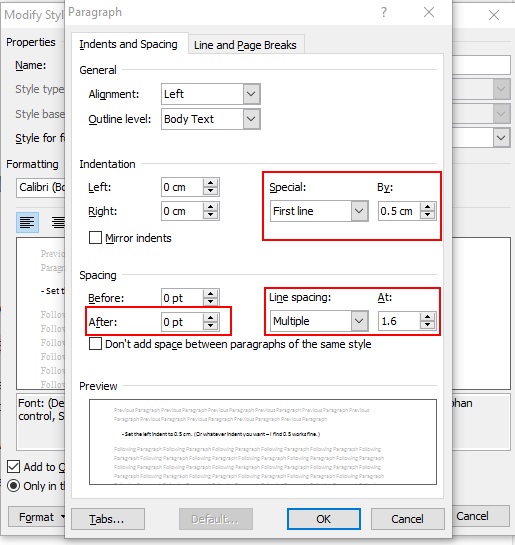Viewport: 515px width, 545px height.
Task: Open Style type dropdown arrow in Modify Style
Action: pos(501,89)
